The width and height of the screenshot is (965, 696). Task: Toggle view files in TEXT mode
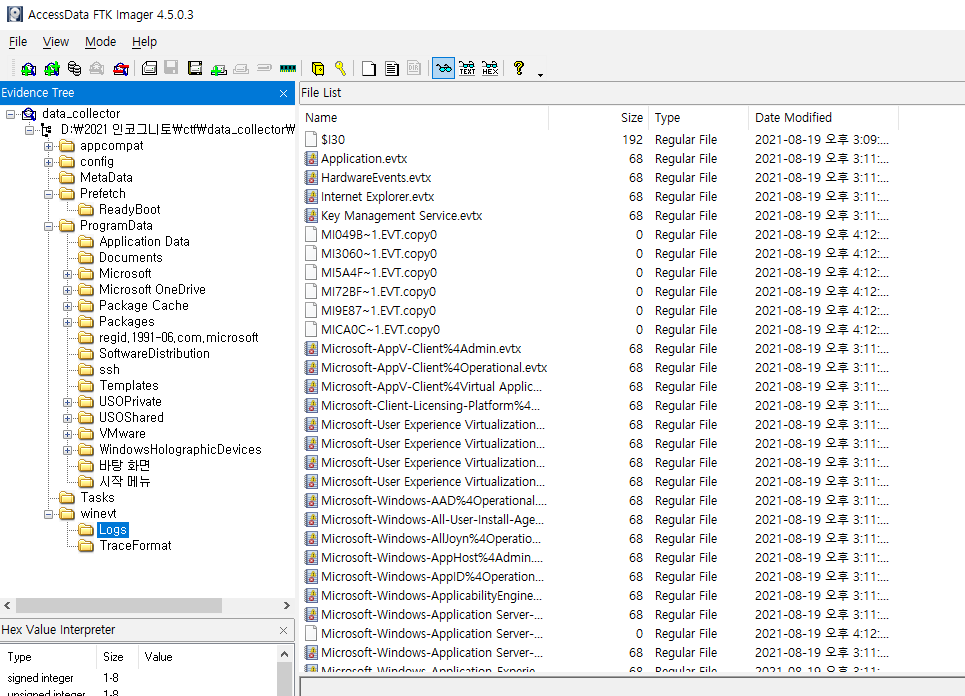tap(467, 68)
